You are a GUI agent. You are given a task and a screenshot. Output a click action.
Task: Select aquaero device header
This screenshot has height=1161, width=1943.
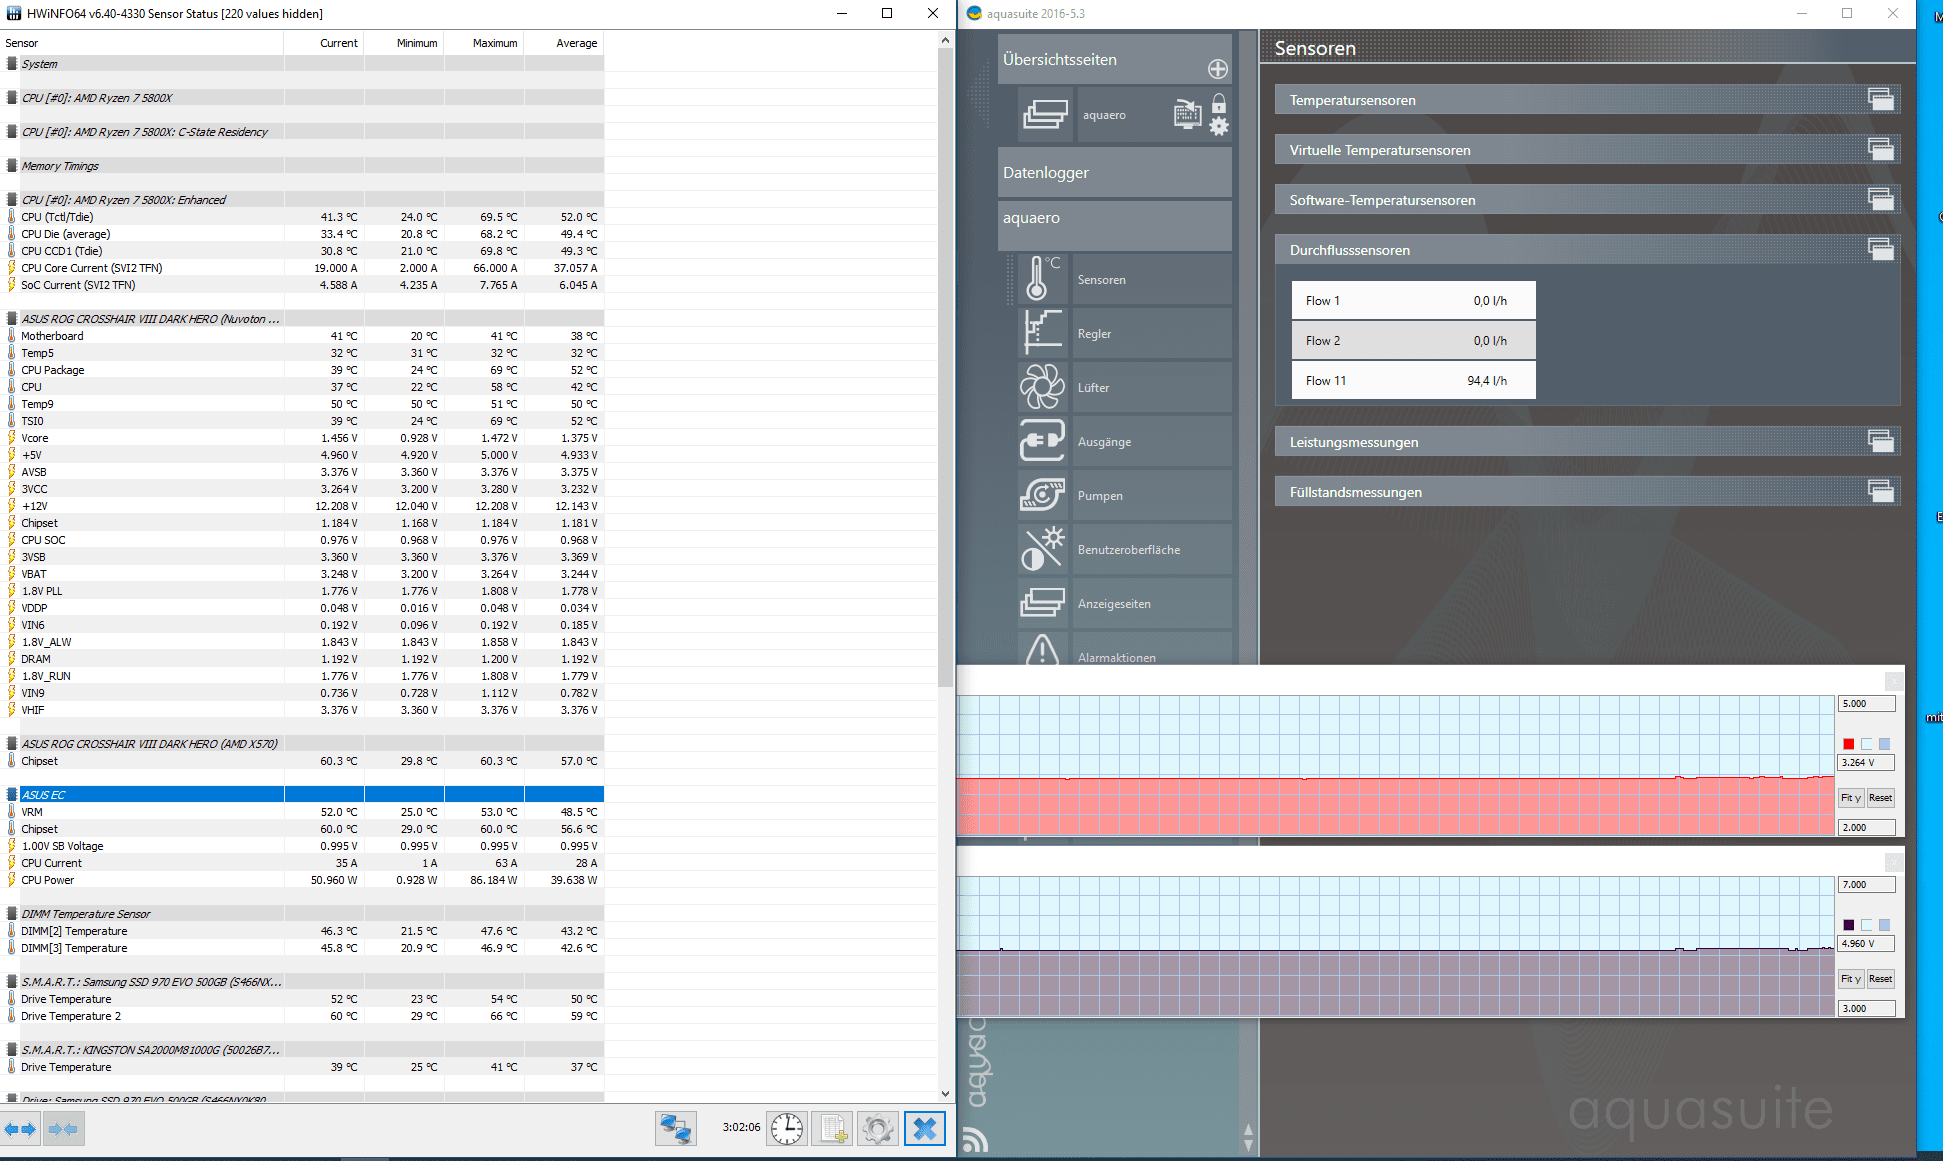tap(1114, 225)
